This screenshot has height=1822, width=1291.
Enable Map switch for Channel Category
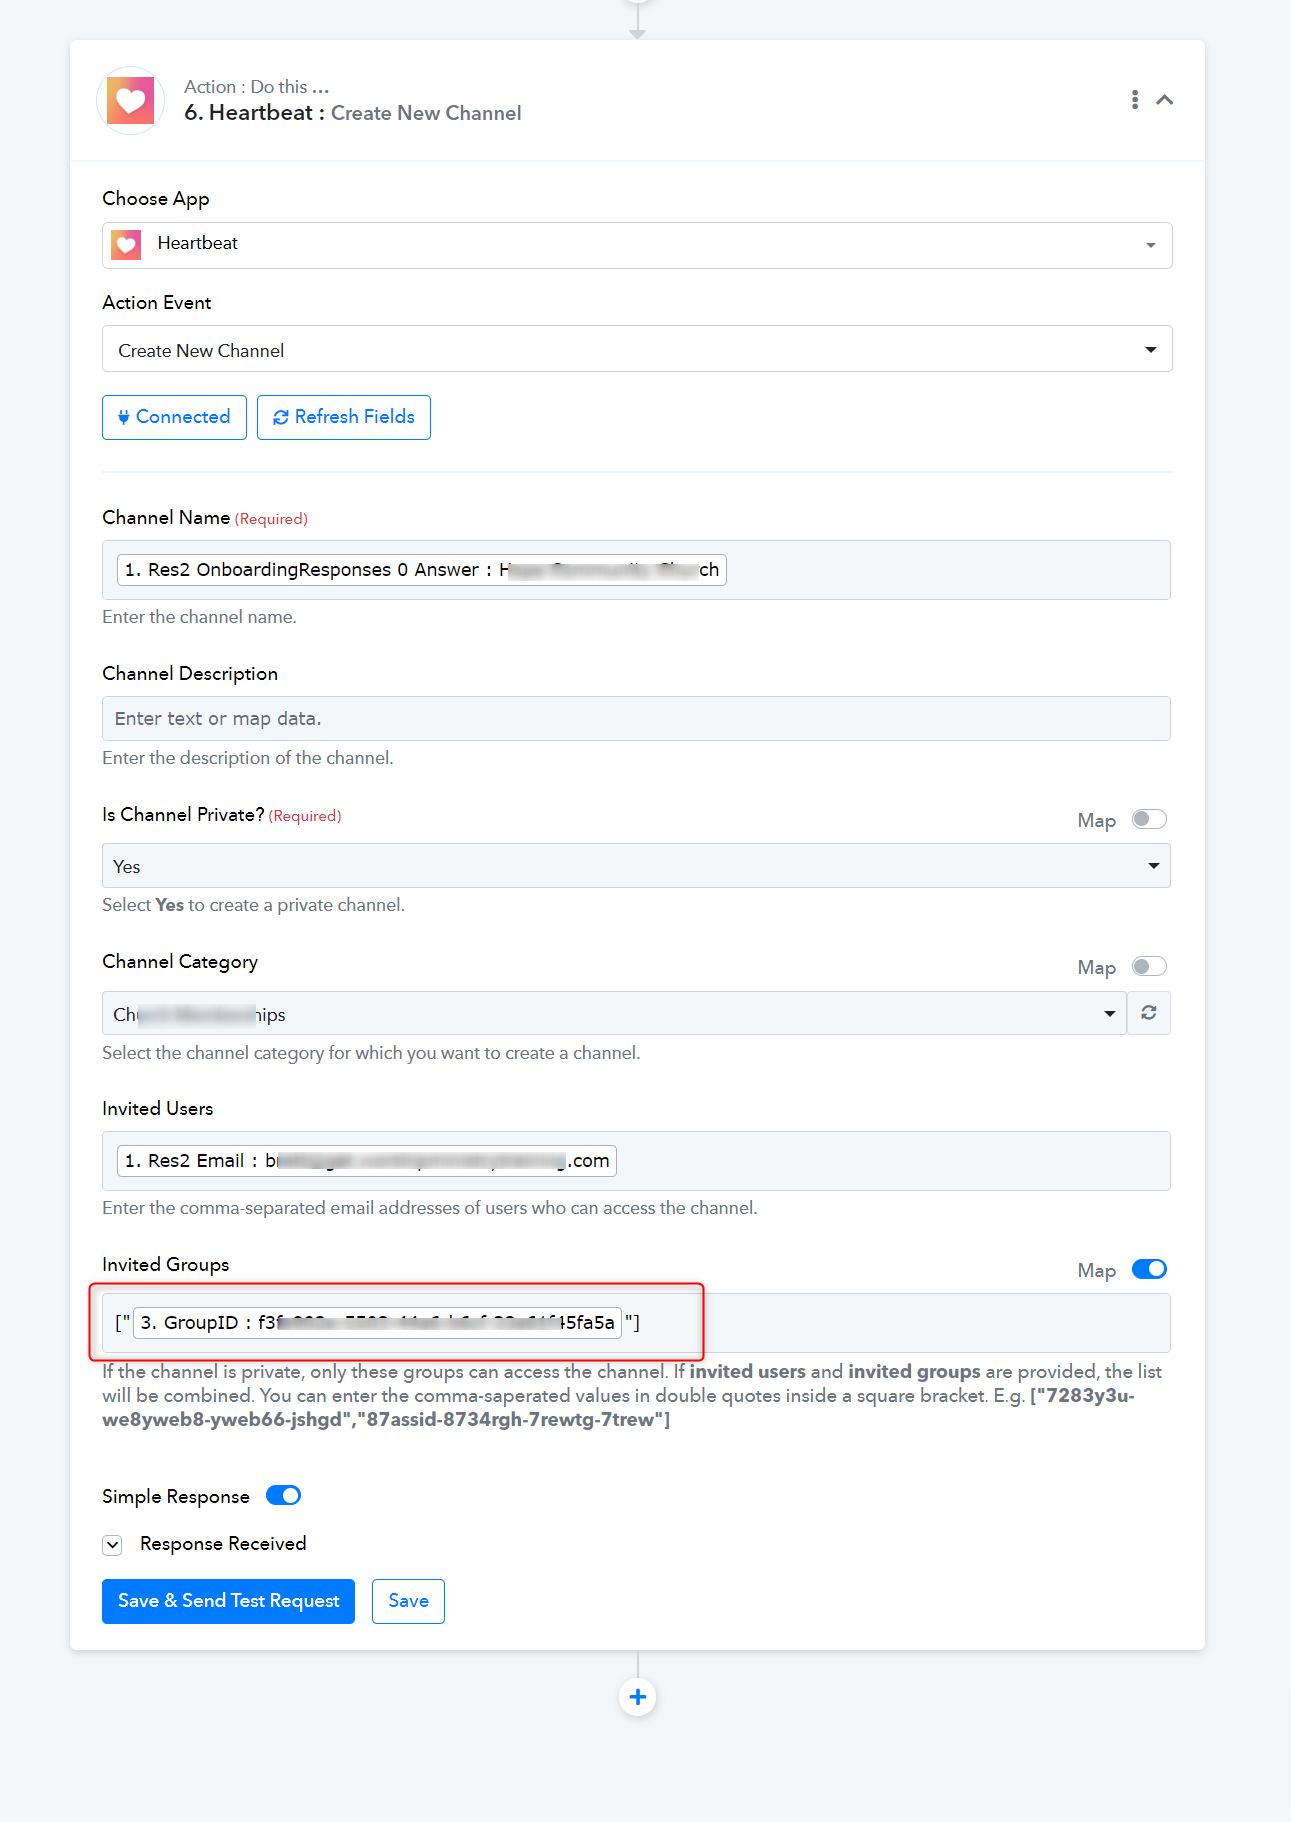point(1149,966)
